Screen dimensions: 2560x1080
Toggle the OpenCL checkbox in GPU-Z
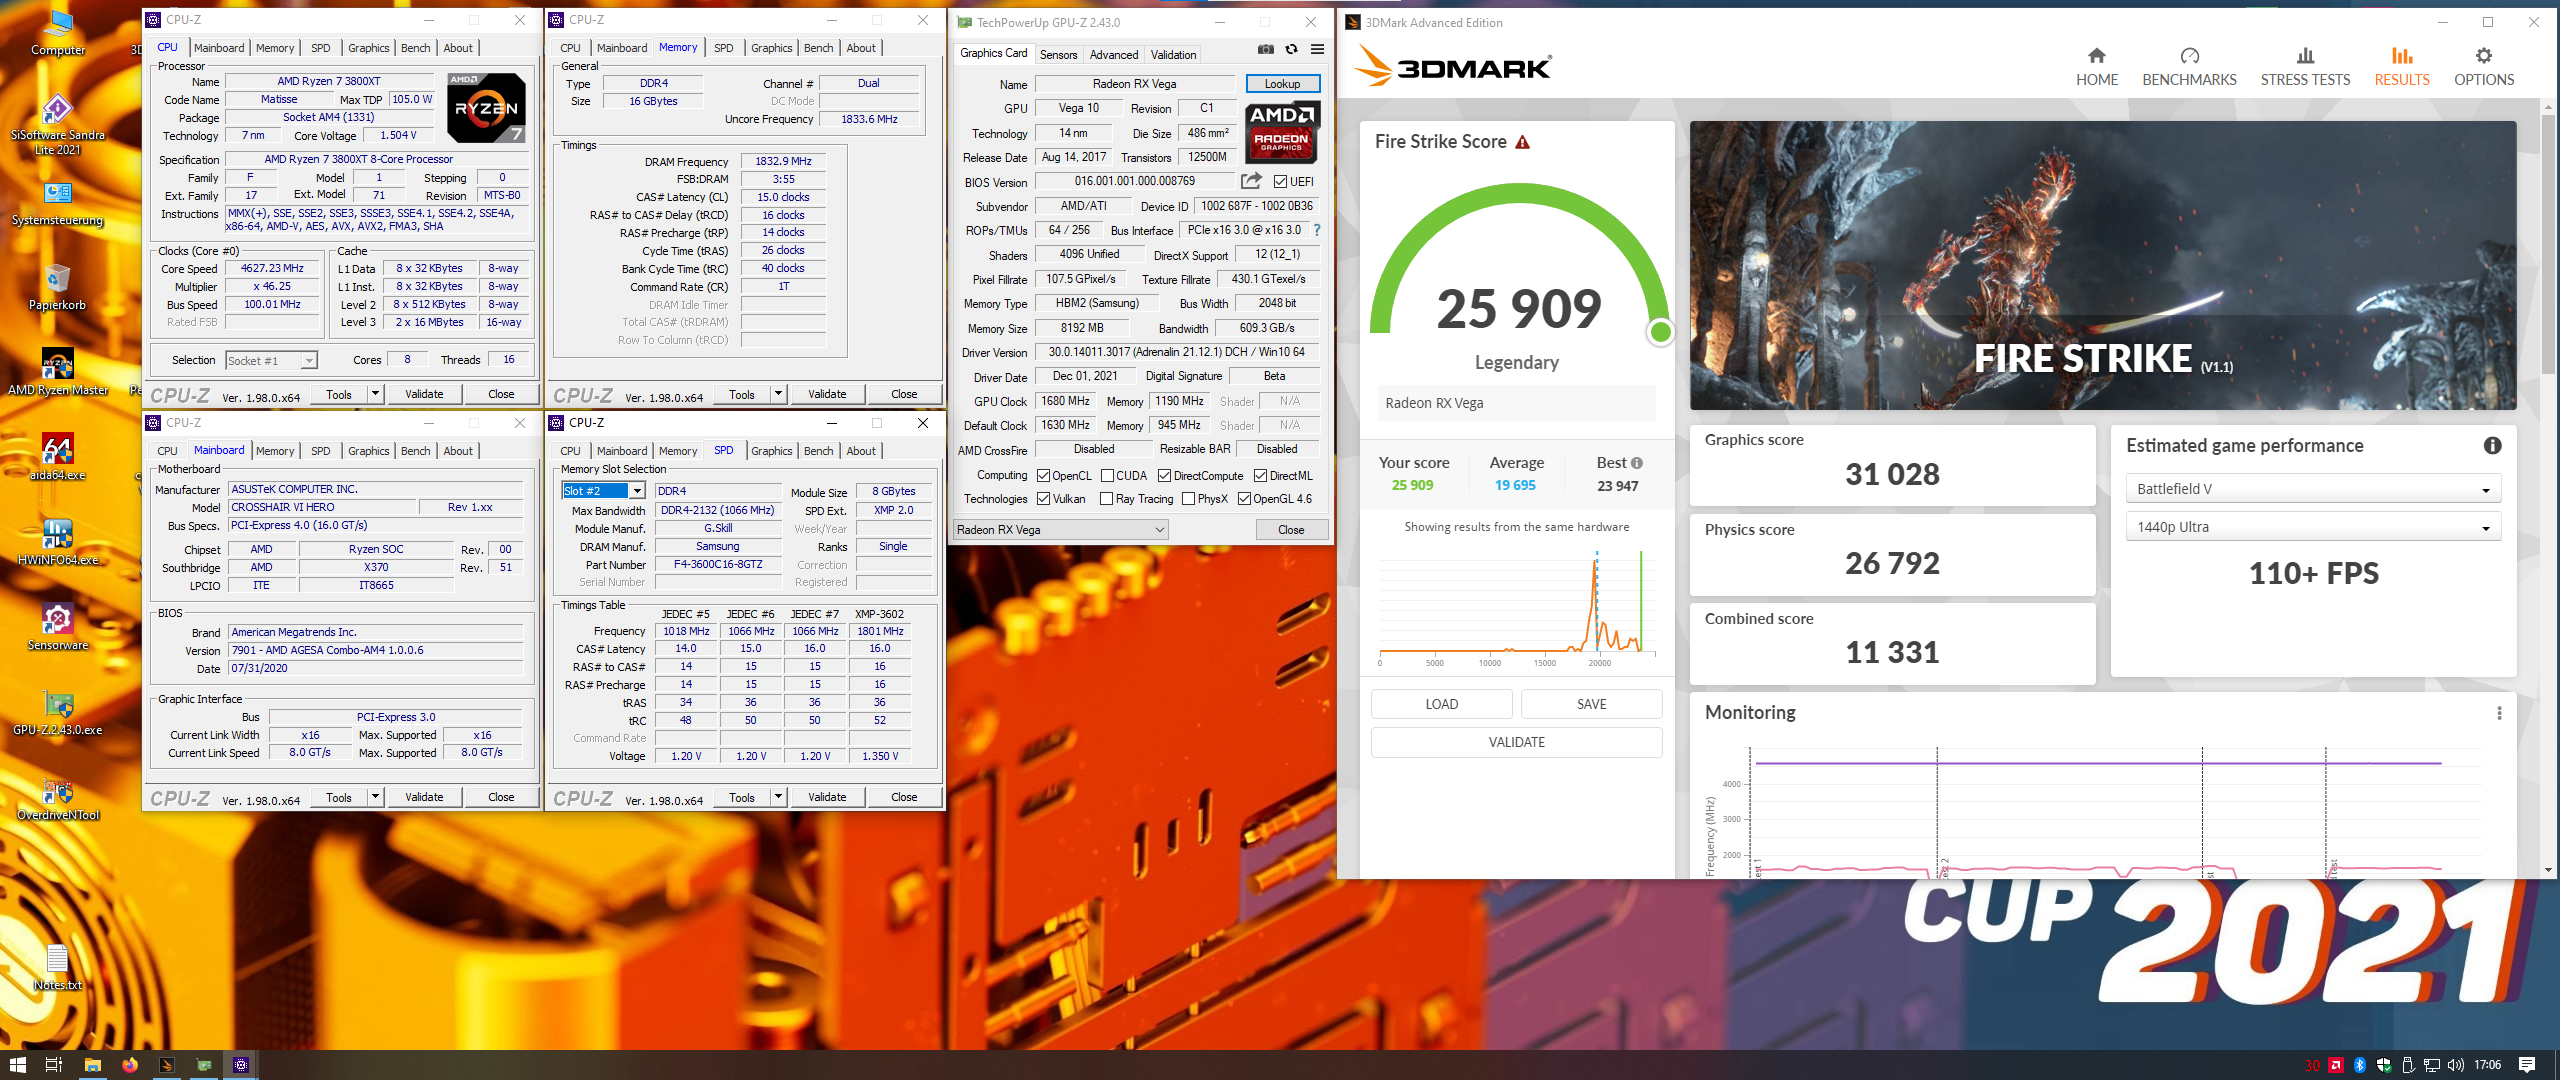(x=1043, y=475)
